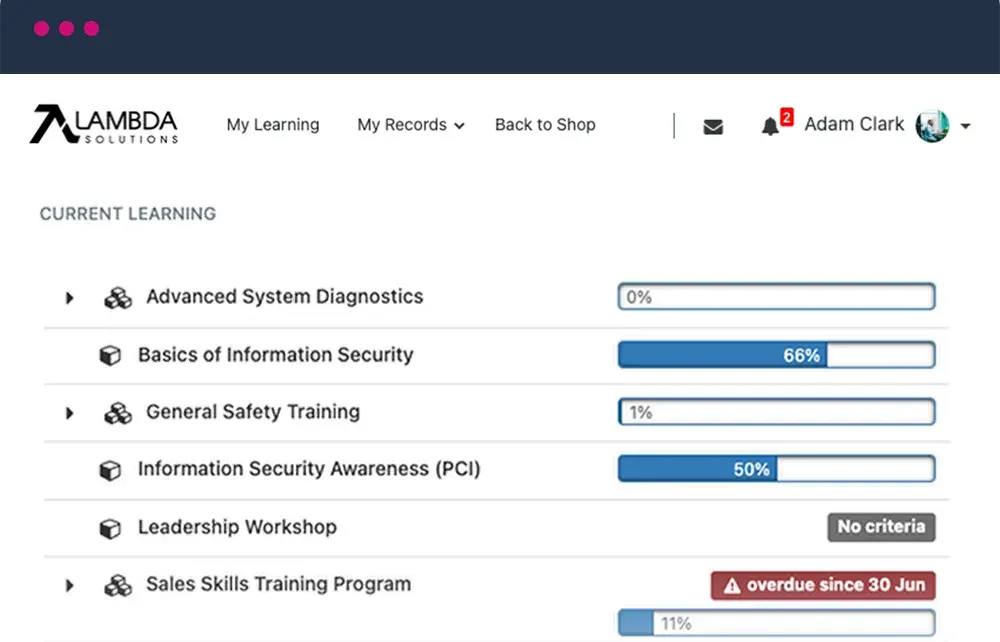Open the notifications bell icon
Image resolution: width=1000 pixels, height=642 pixels.
tap(770, 126)
